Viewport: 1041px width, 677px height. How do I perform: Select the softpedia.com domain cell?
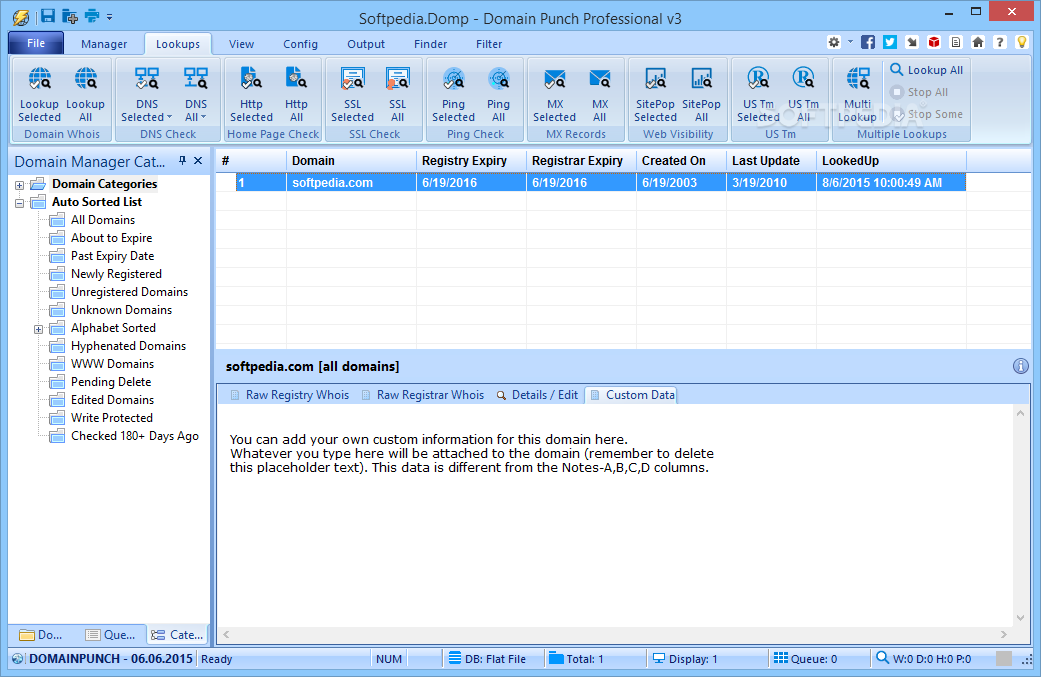[351, 183]
